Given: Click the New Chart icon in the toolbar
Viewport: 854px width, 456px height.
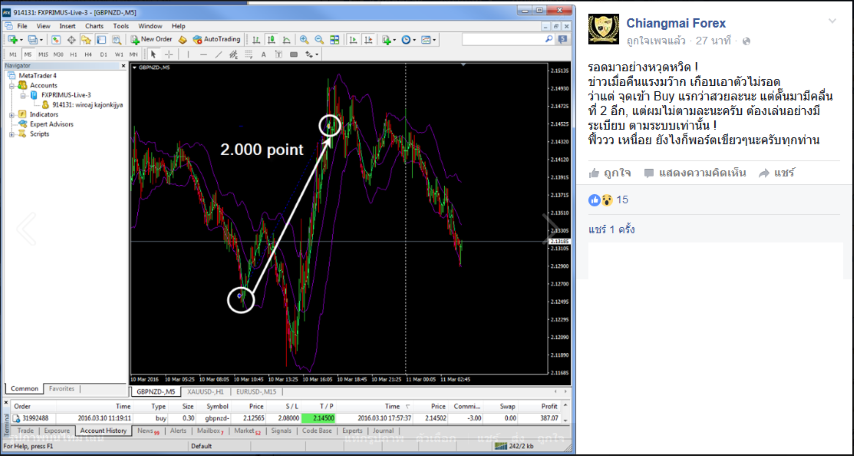Looking at the screenshot, I should (x=13, y=39).
